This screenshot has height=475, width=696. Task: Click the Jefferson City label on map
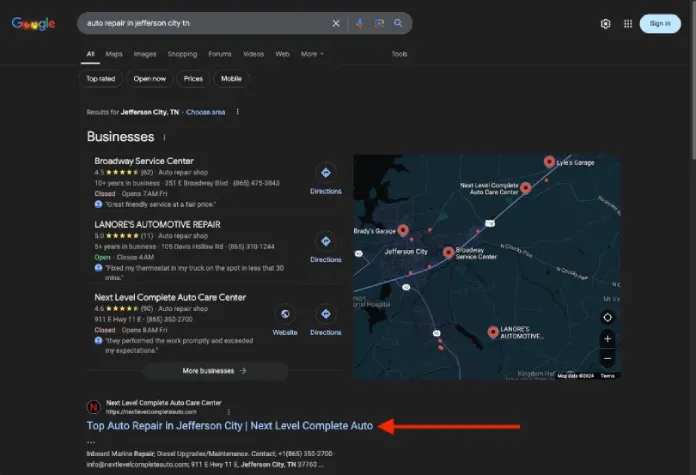coord(406,252)
